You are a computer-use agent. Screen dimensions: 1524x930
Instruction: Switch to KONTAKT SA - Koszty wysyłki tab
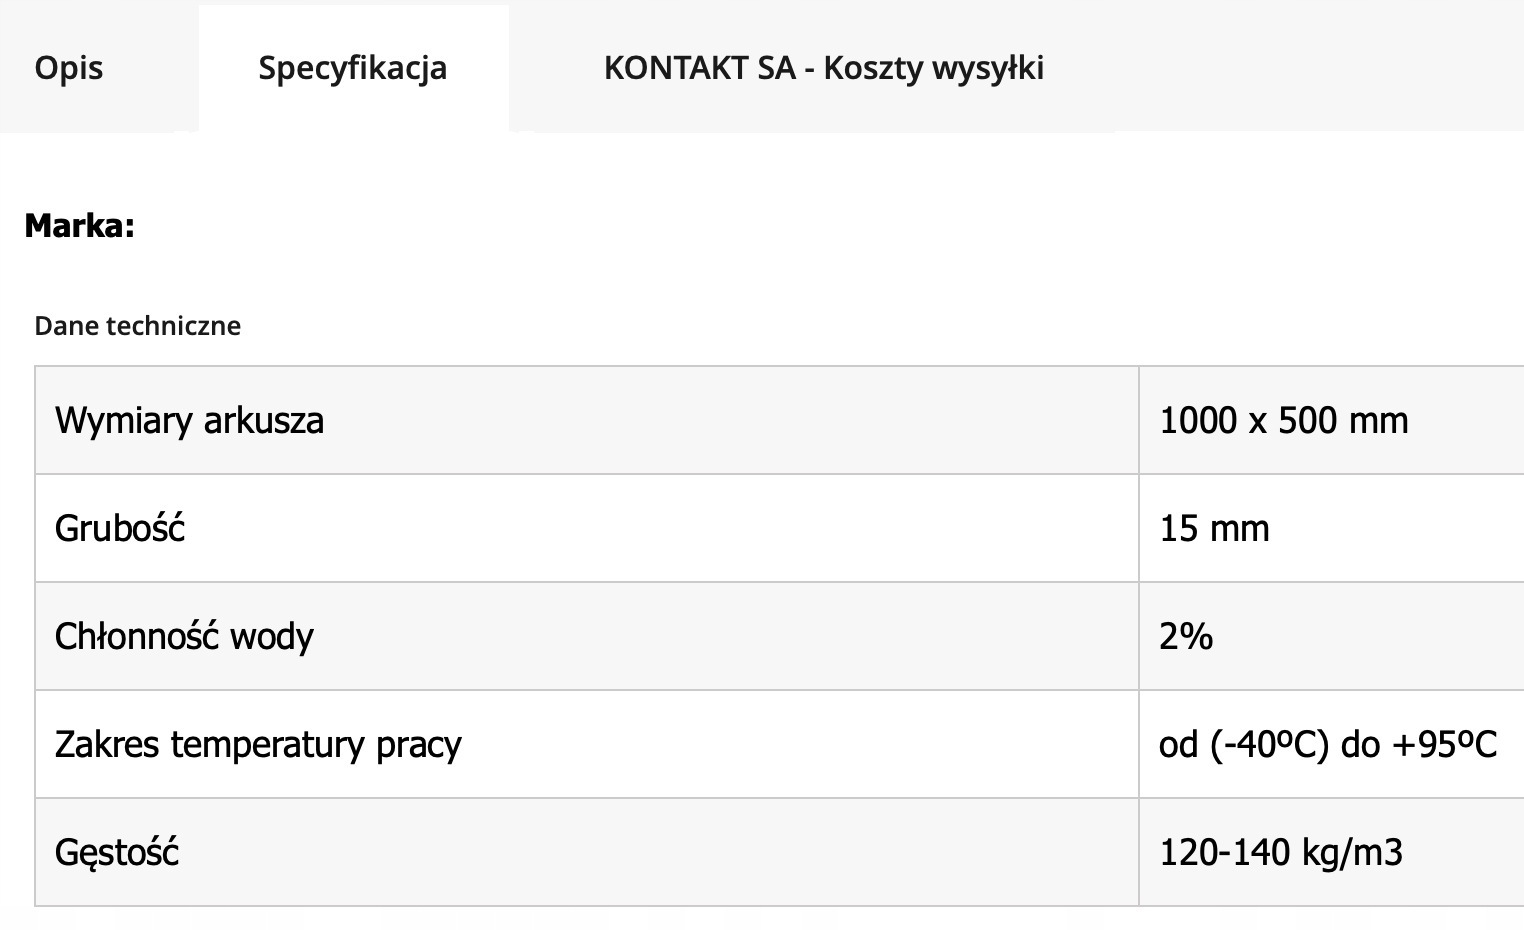click(x=824, y=68)
